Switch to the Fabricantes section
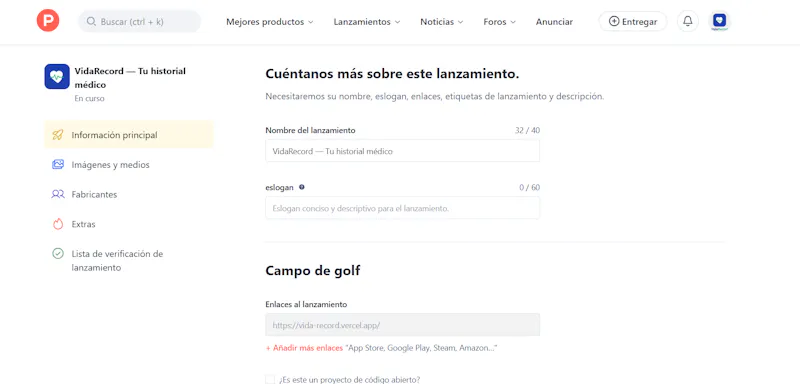This screenshot has height=384, width=800. [x=129, y=194]
